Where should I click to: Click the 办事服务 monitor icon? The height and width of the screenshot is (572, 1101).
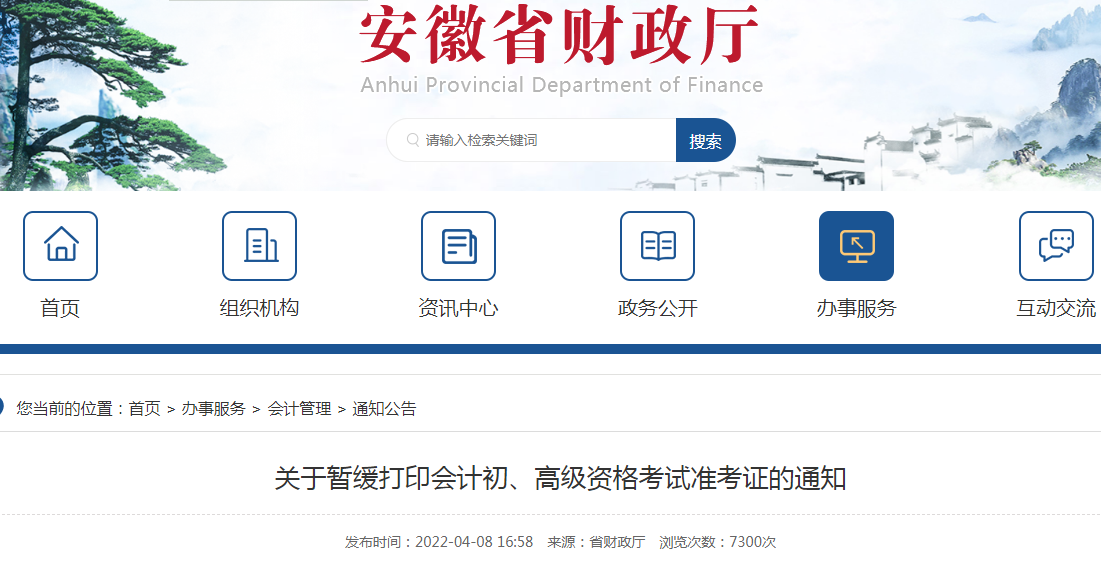pos(857,246)
